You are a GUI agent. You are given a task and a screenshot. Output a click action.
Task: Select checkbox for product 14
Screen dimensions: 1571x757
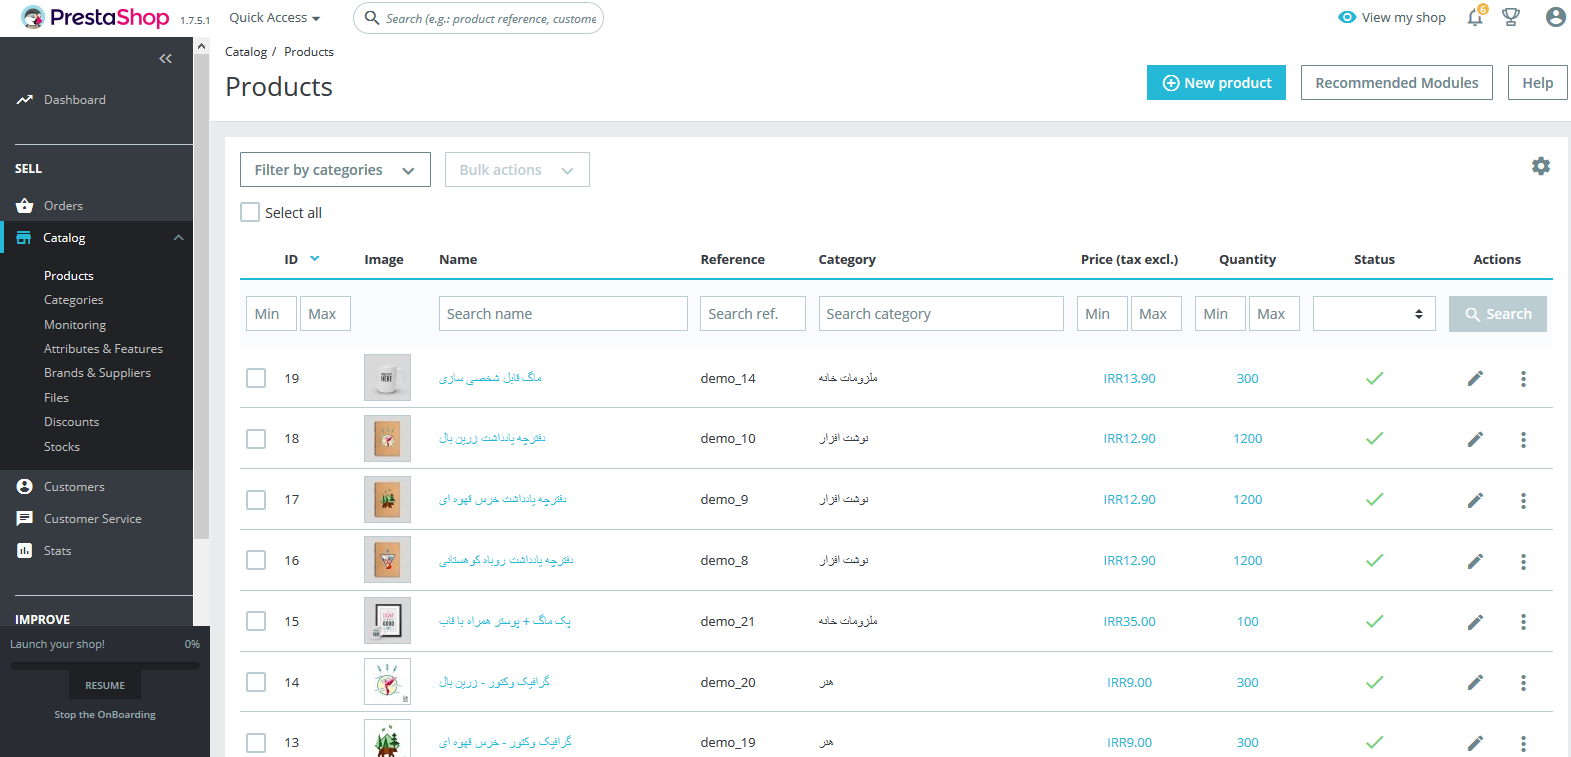(256, 682)
